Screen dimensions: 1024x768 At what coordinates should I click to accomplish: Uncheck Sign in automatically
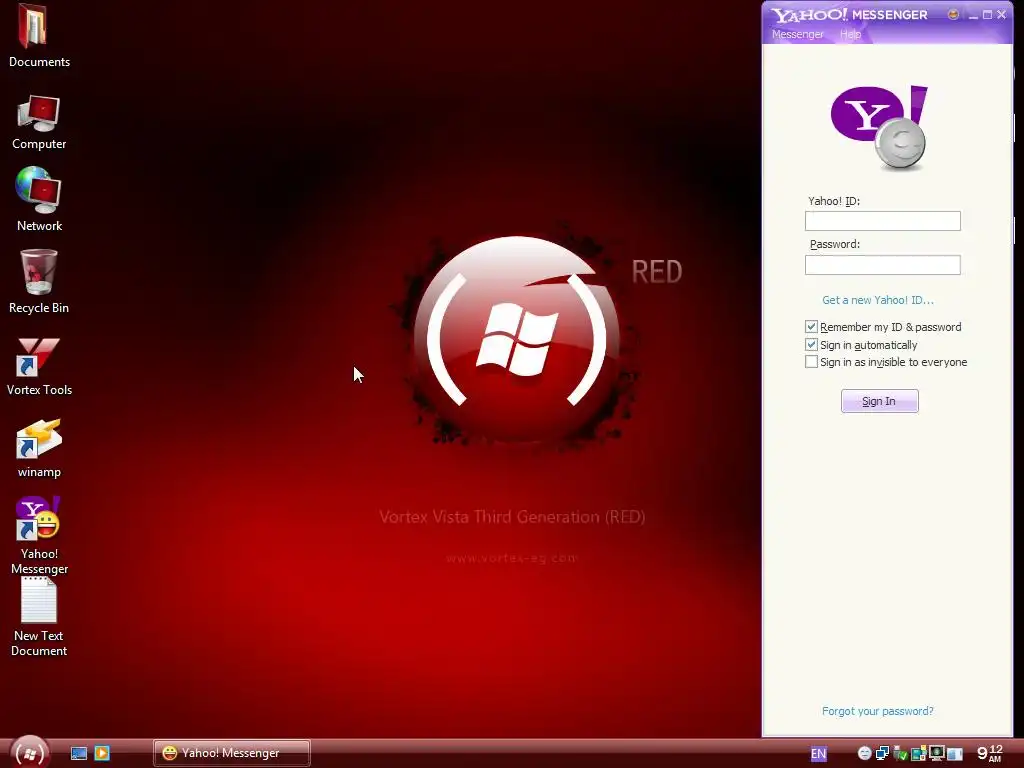click(811, 344)
